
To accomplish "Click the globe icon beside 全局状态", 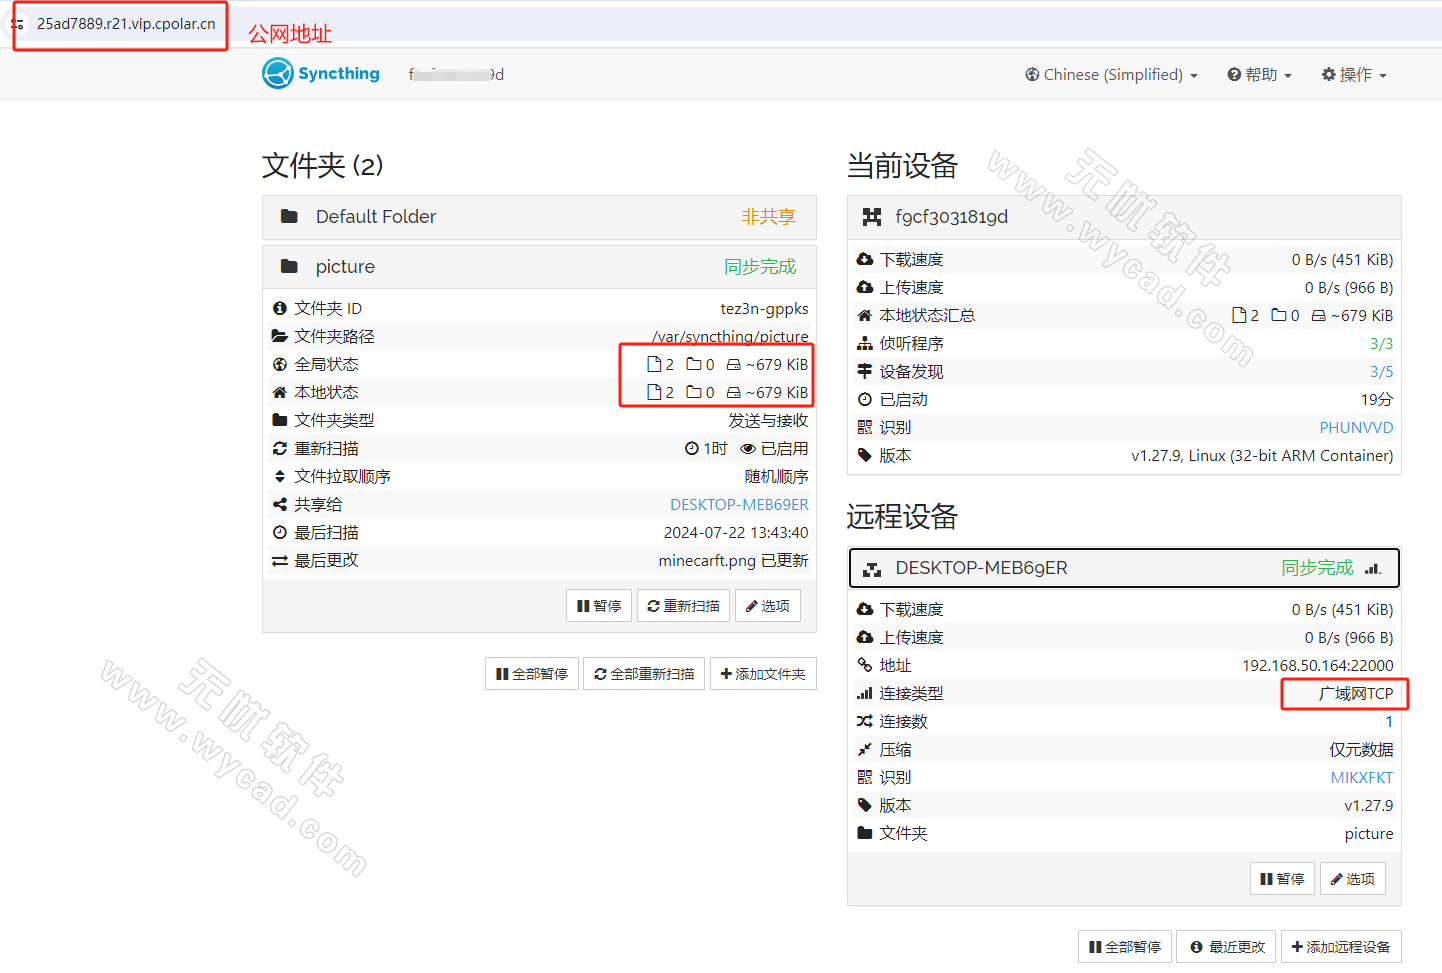I will 279,364.
